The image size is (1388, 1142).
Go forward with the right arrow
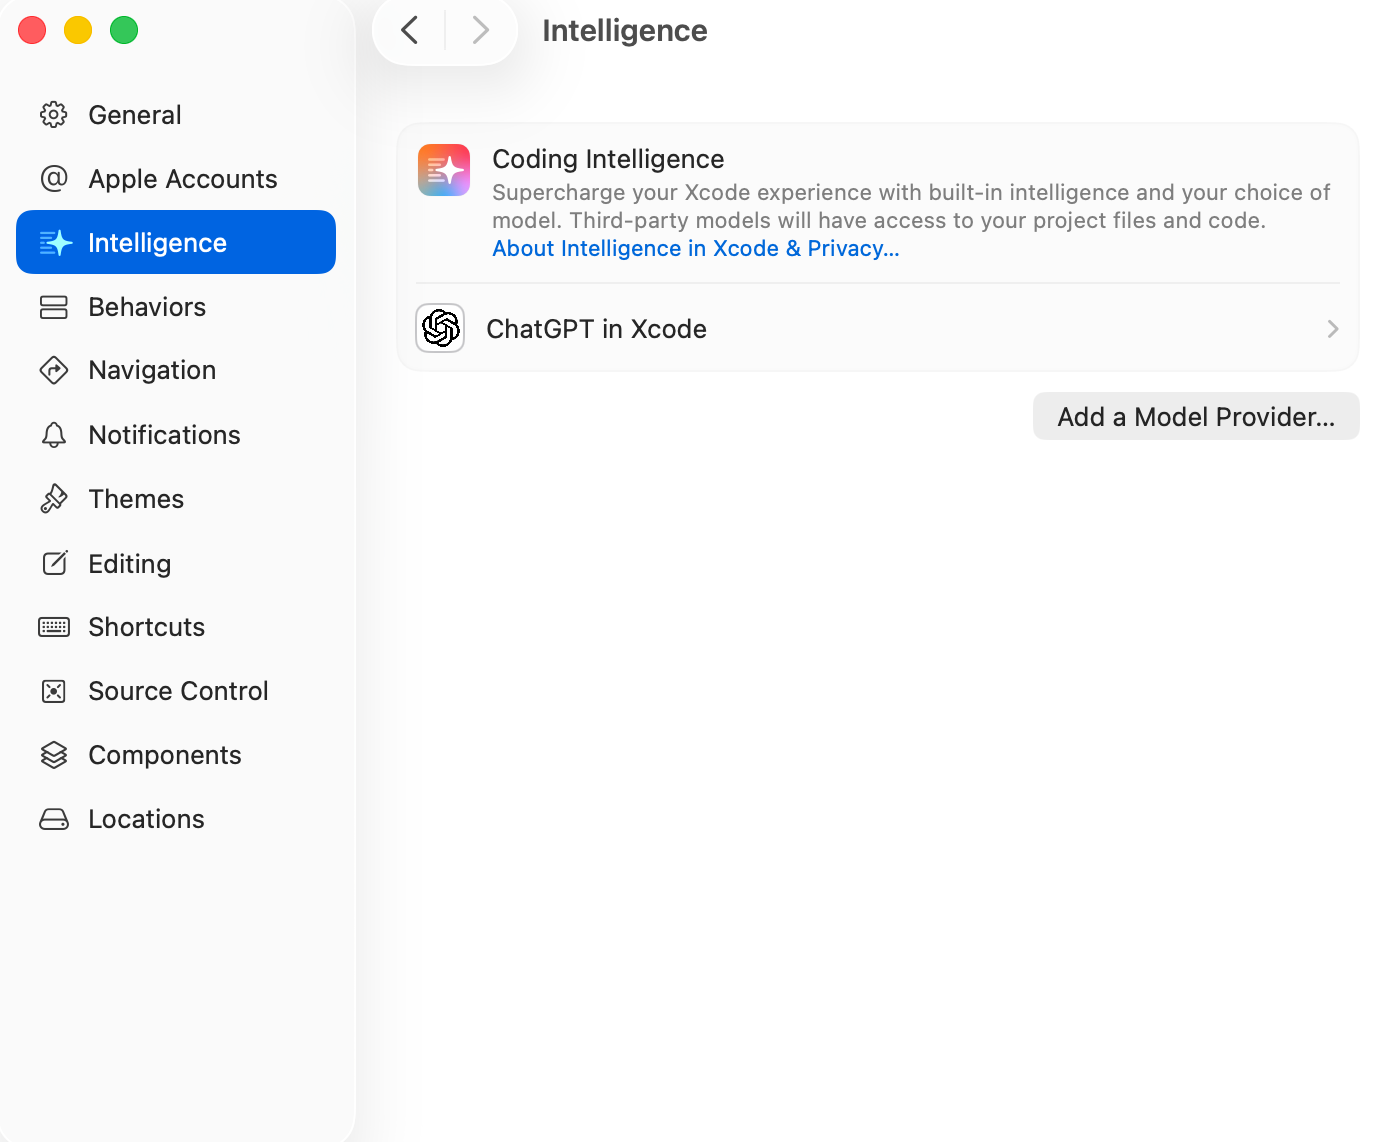coord(480,30)
